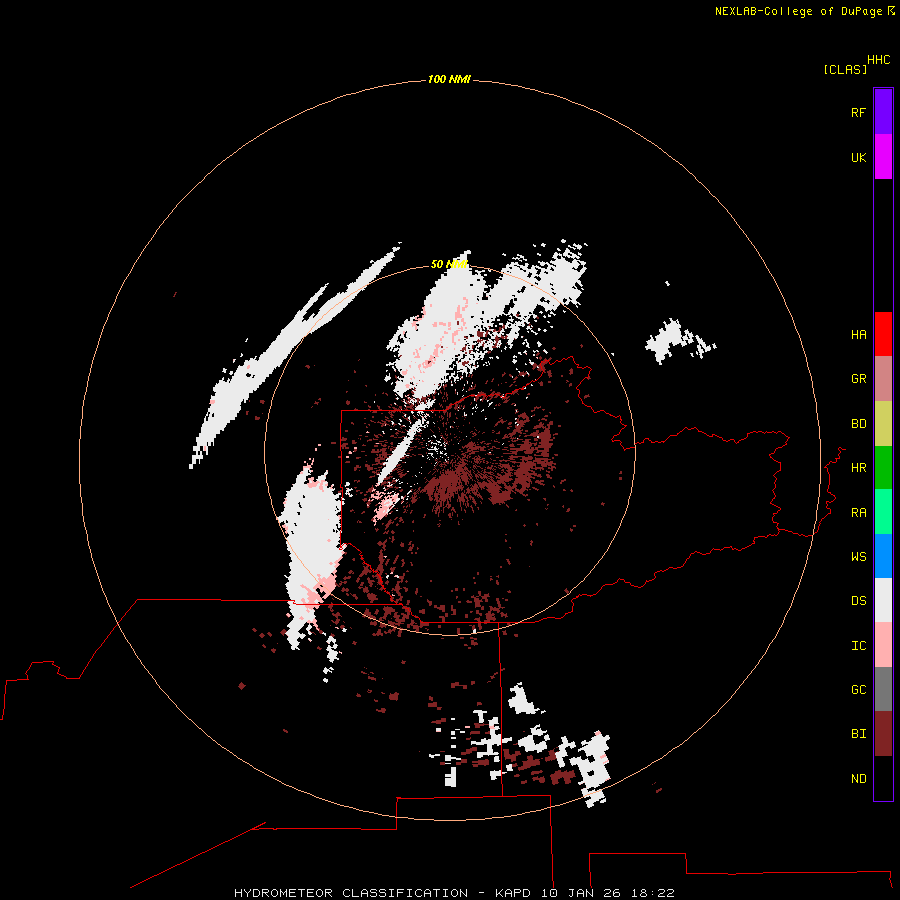Click the ND black legend swatch
Viewport: 900px width, 900px height.
(883, 778)
